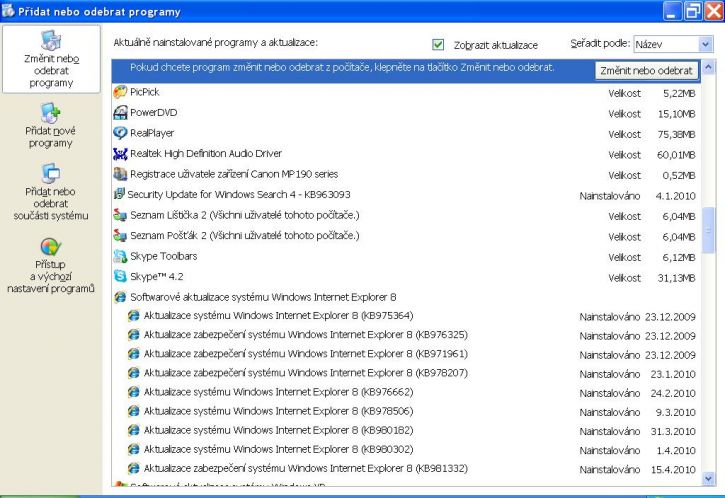Screen dimensions: 725x498
Task: Select Realtek High Definition Audio Driver
Action: (x=406, y=154)
